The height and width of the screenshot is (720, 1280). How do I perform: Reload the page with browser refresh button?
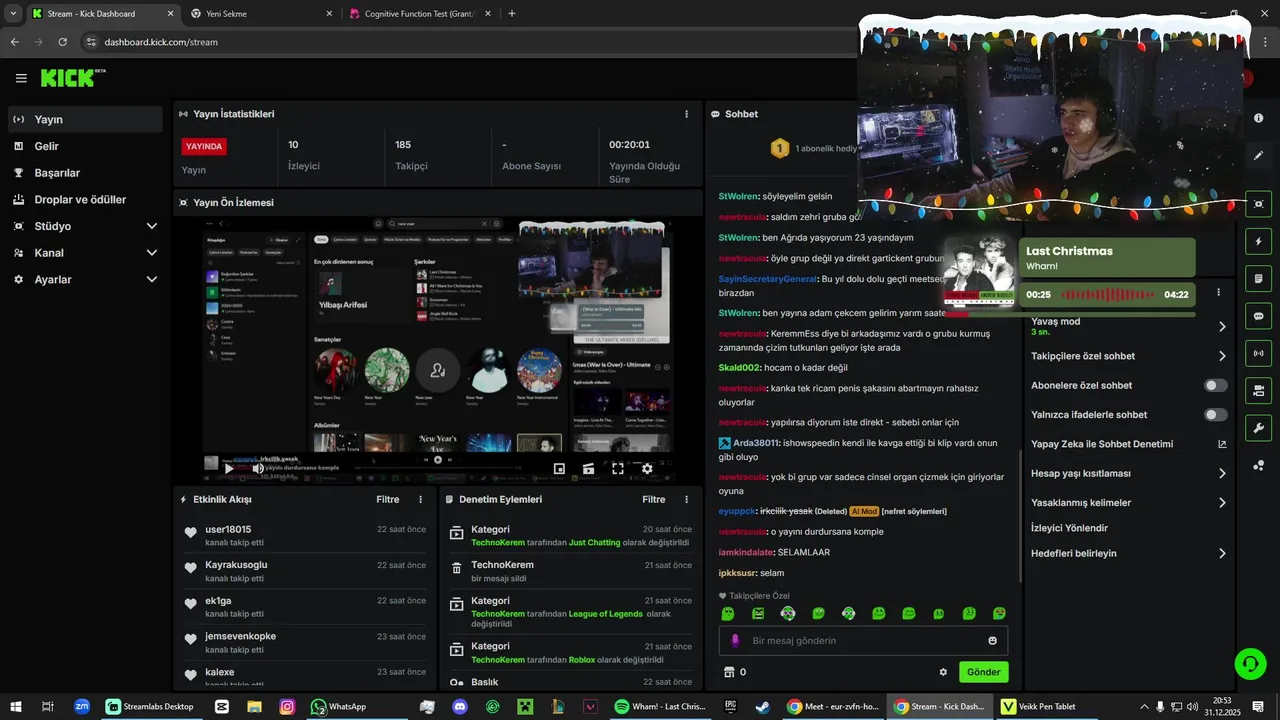62,42
